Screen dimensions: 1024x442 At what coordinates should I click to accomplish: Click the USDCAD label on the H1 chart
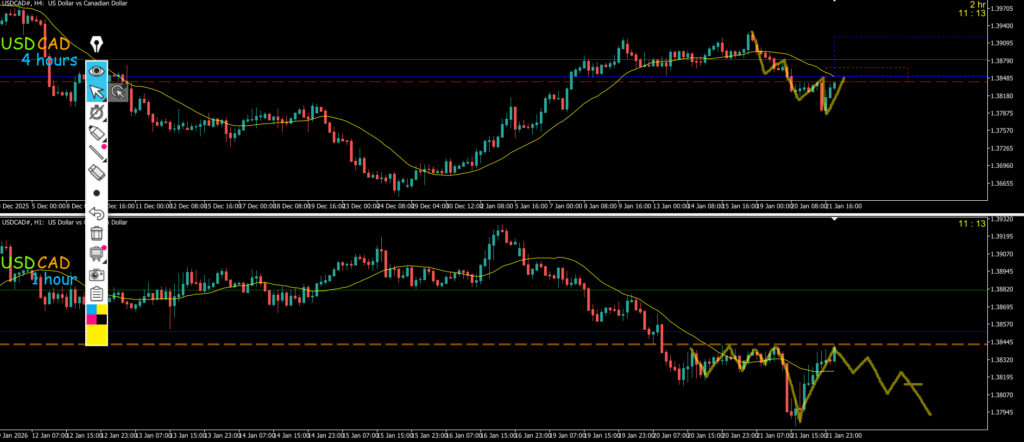click(x=35, y=263)
